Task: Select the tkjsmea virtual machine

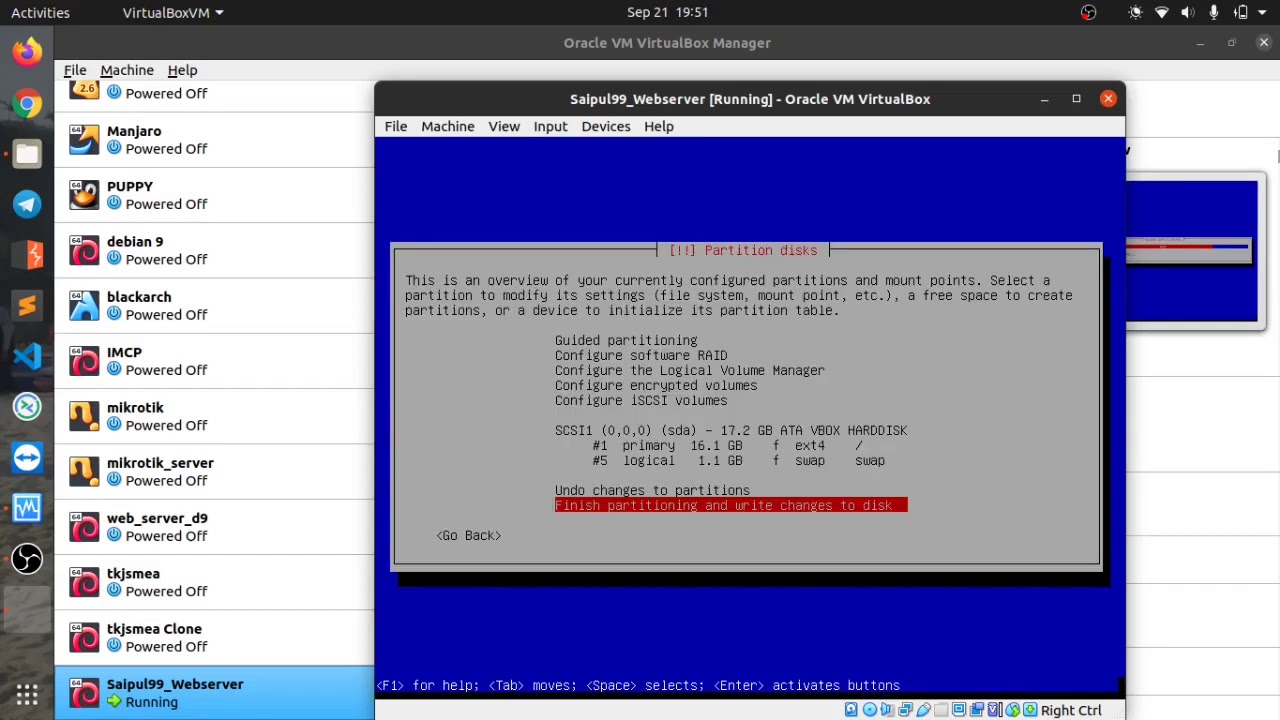Action: coord(215,582)
